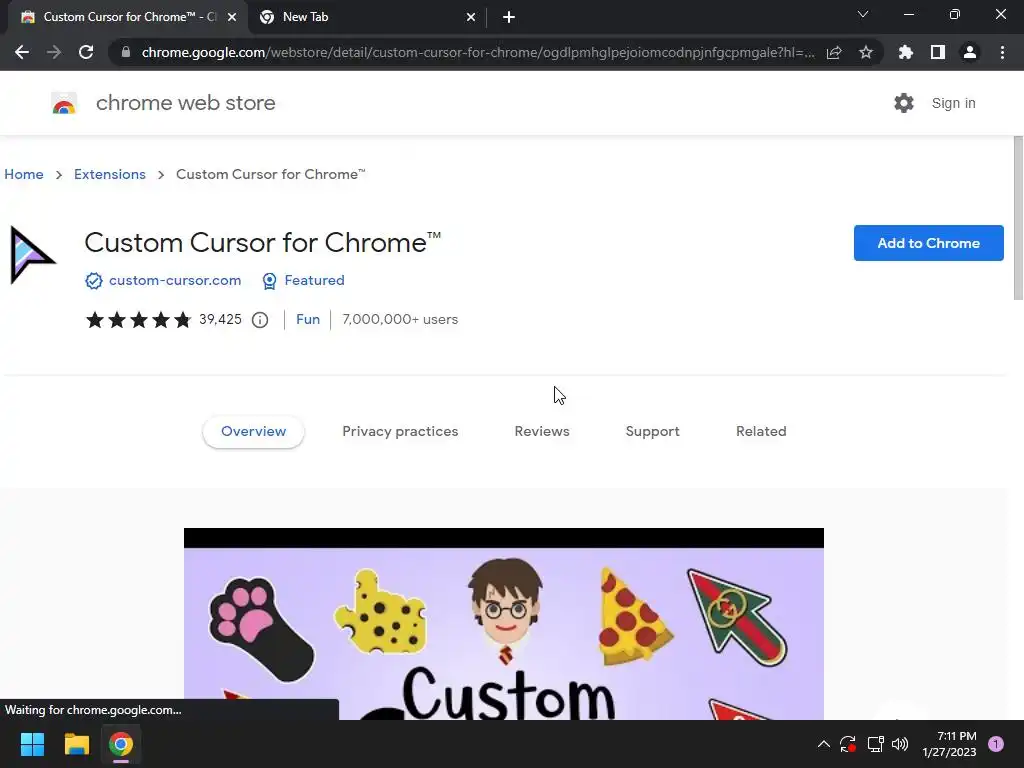Open a new tab with plus button

click(509, 17)
